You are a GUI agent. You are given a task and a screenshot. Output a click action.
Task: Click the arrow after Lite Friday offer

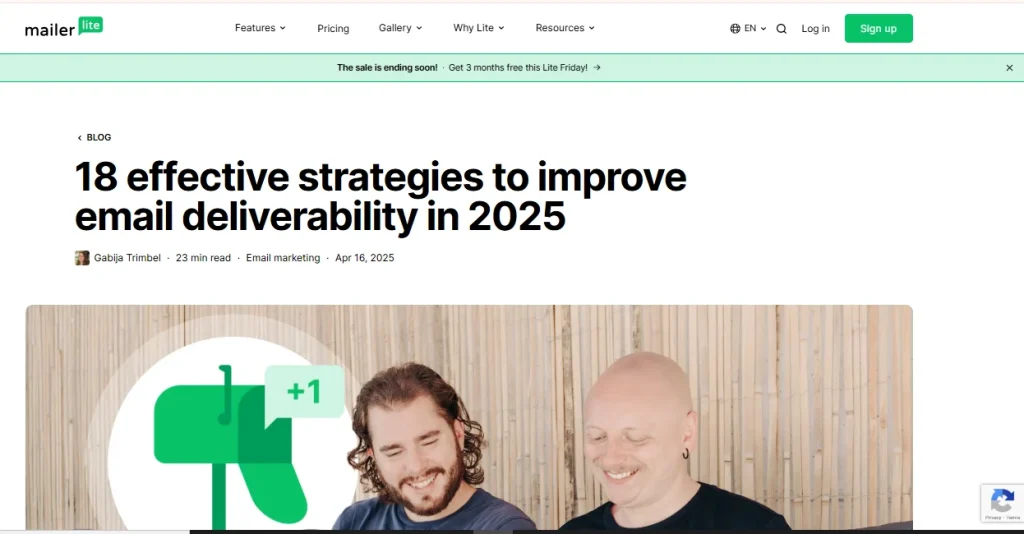click(x=597, y=67)
